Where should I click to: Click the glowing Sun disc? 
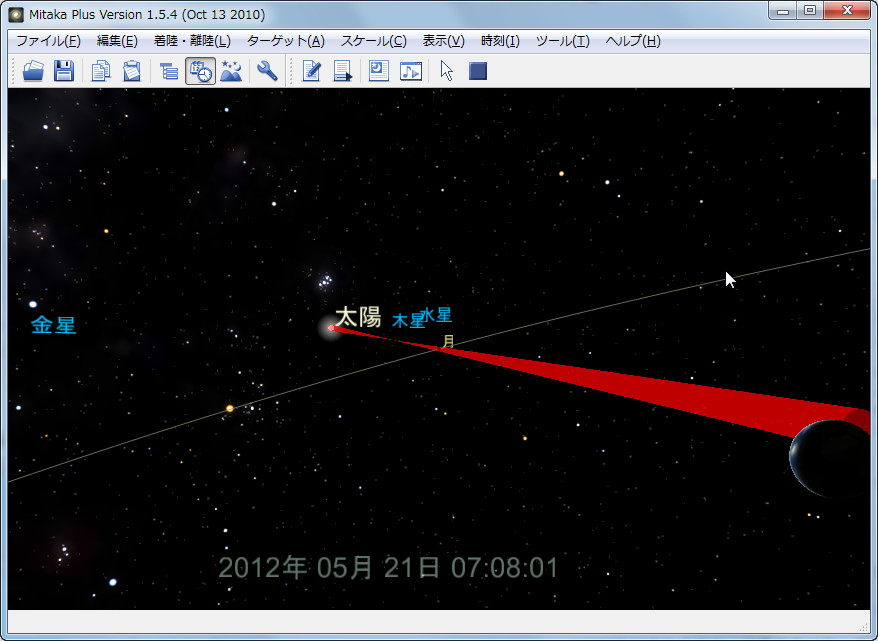[x=330, y=328]
